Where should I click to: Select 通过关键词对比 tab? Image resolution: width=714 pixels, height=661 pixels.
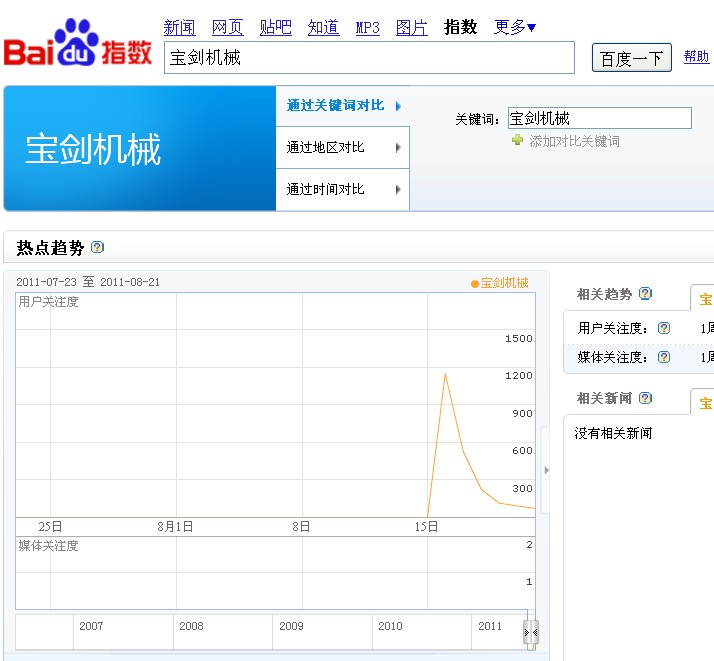tap(342, 106)
